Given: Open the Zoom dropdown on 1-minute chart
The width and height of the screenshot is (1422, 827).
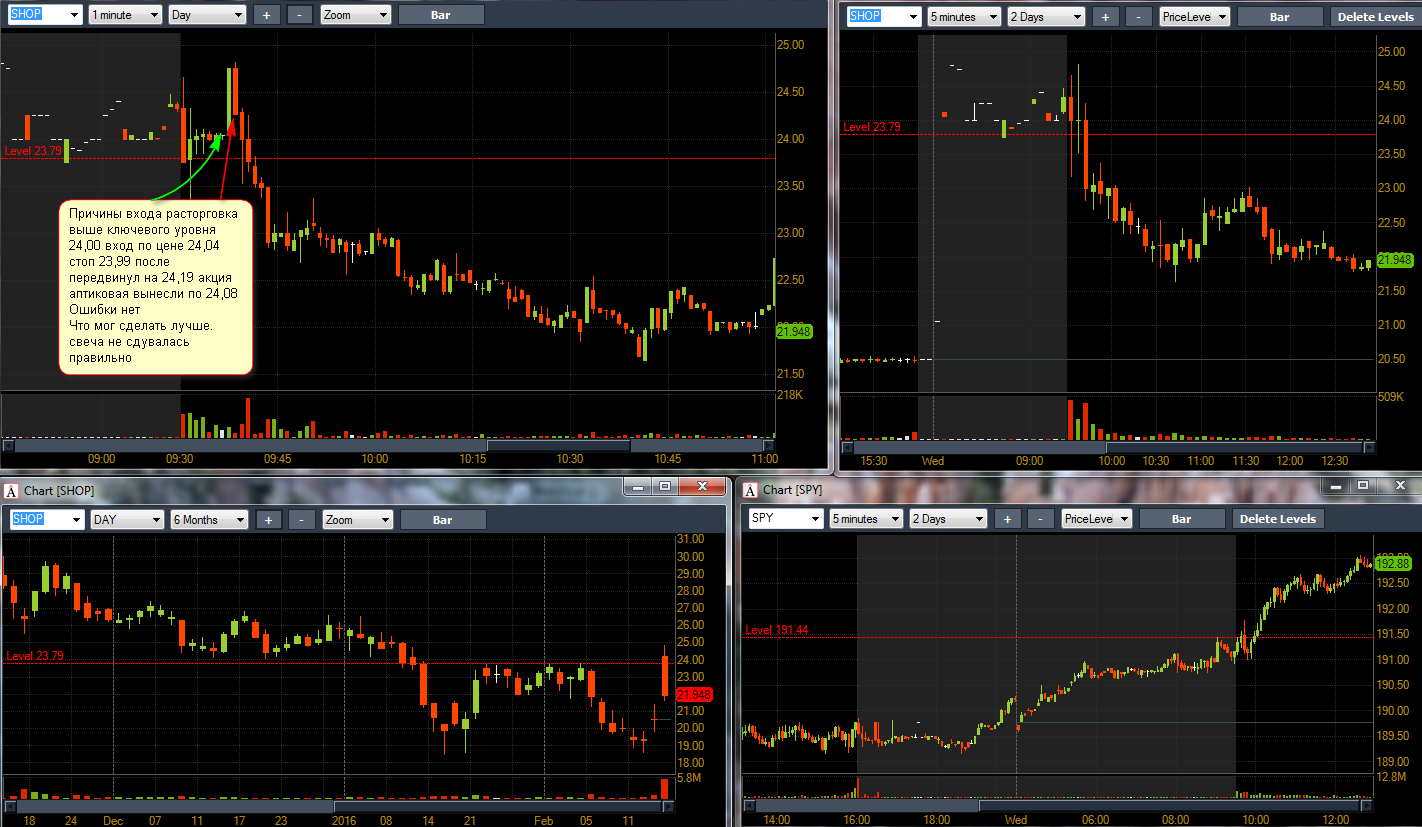Looking at the screenshot, I should pos(356,15).
